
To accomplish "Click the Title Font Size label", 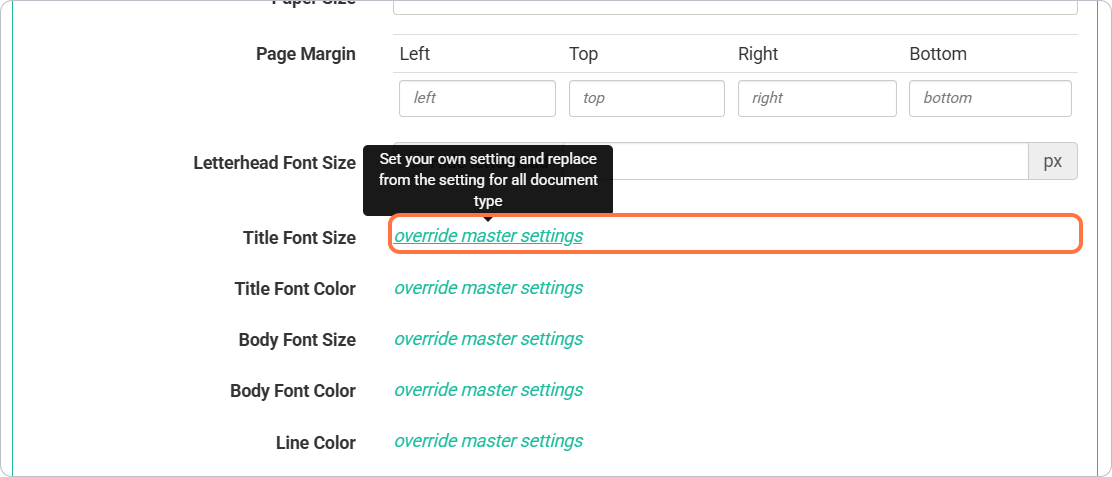I will tap(299, 238).
